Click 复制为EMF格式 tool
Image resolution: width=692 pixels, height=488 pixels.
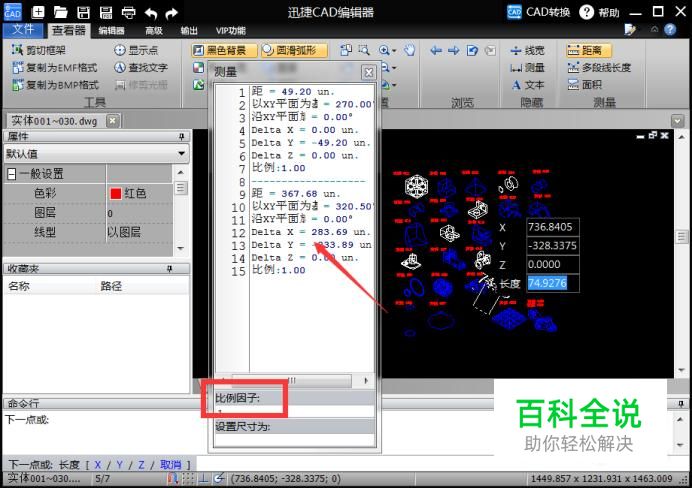pos(55,68)
